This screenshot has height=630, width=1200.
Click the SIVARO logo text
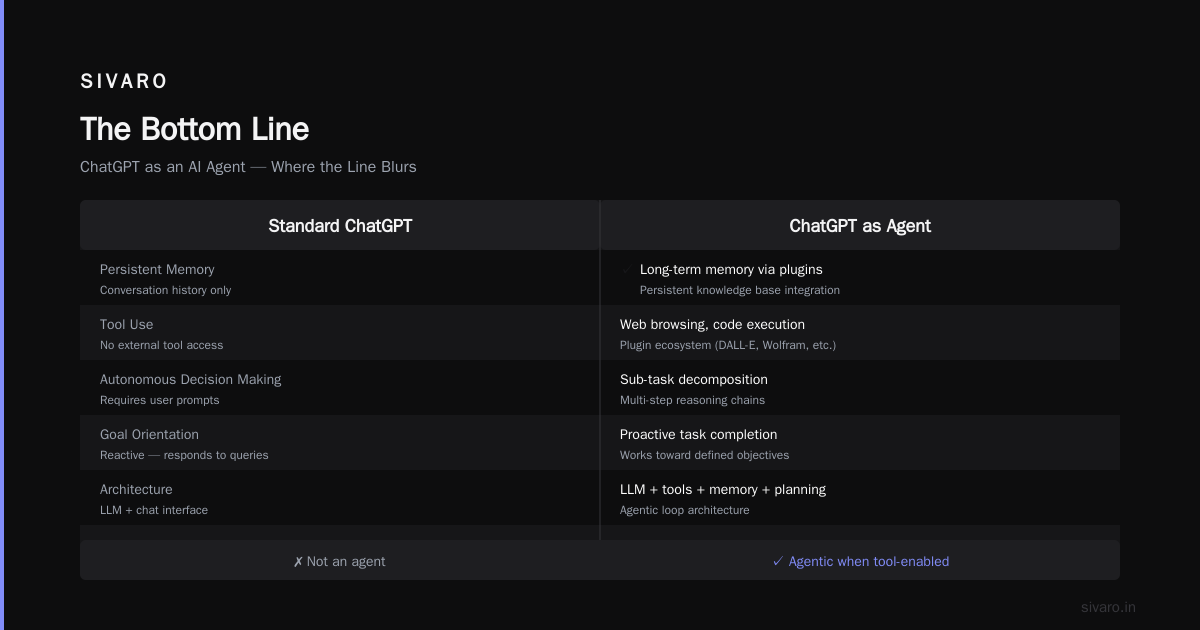tap(124, 82)
